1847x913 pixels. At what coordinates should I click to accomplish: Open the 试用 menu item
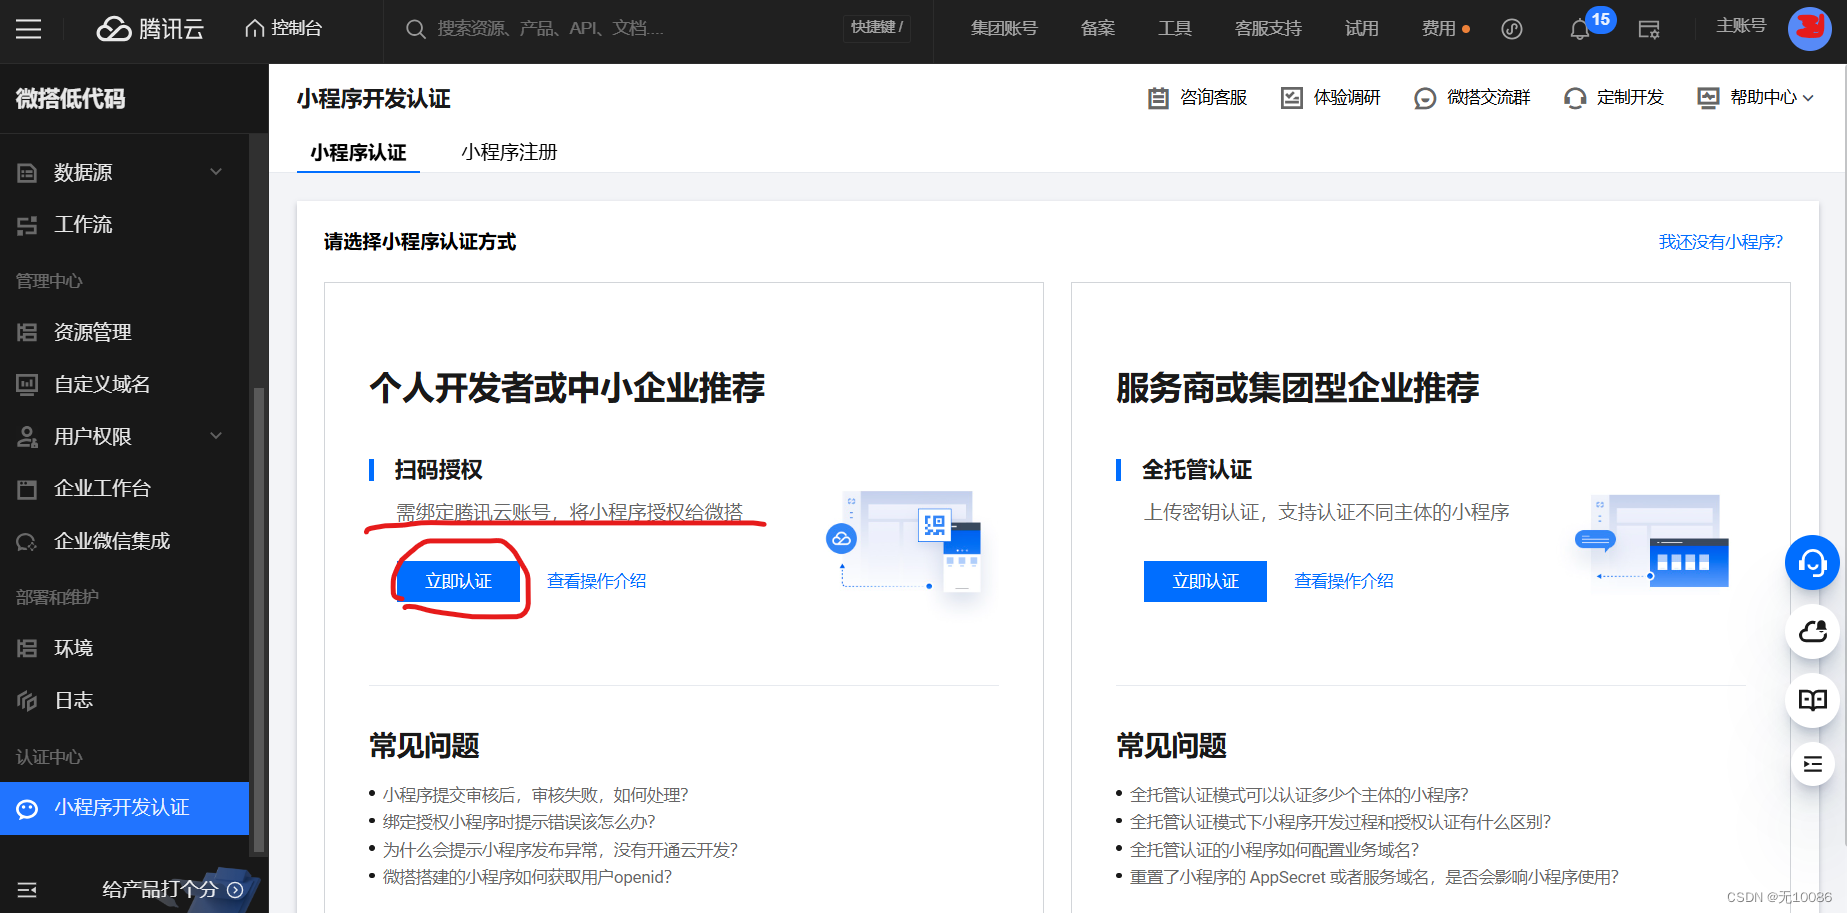pos(1362,28)
